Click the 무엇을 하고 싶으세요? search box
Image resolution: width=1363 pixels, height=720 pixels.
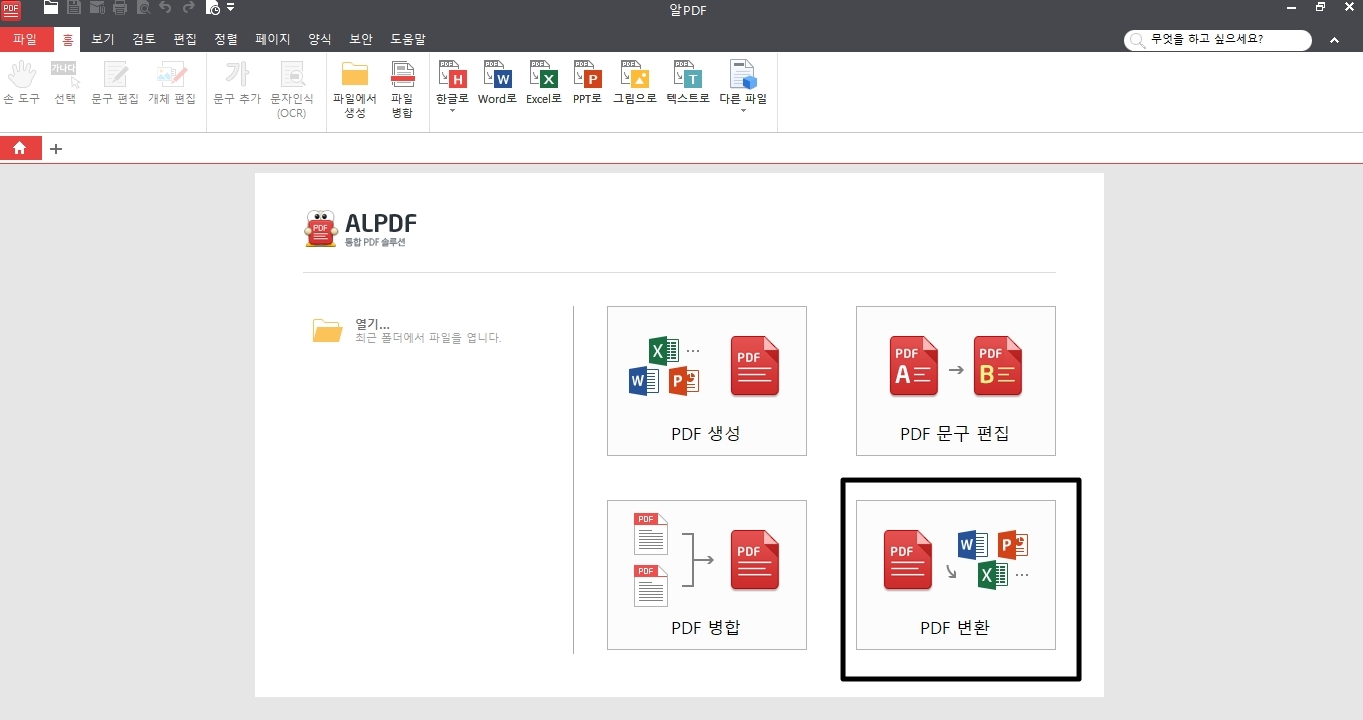point(1218,40)
